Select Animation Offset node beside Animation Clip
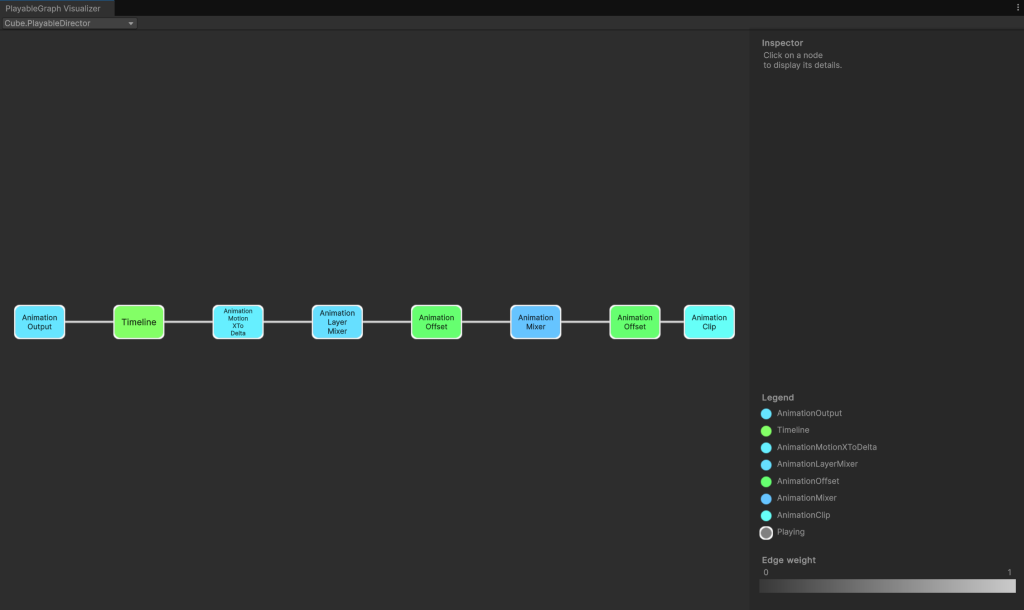Screen dimensions: 1024x610 pyautogui.click(x=635, y=322)
